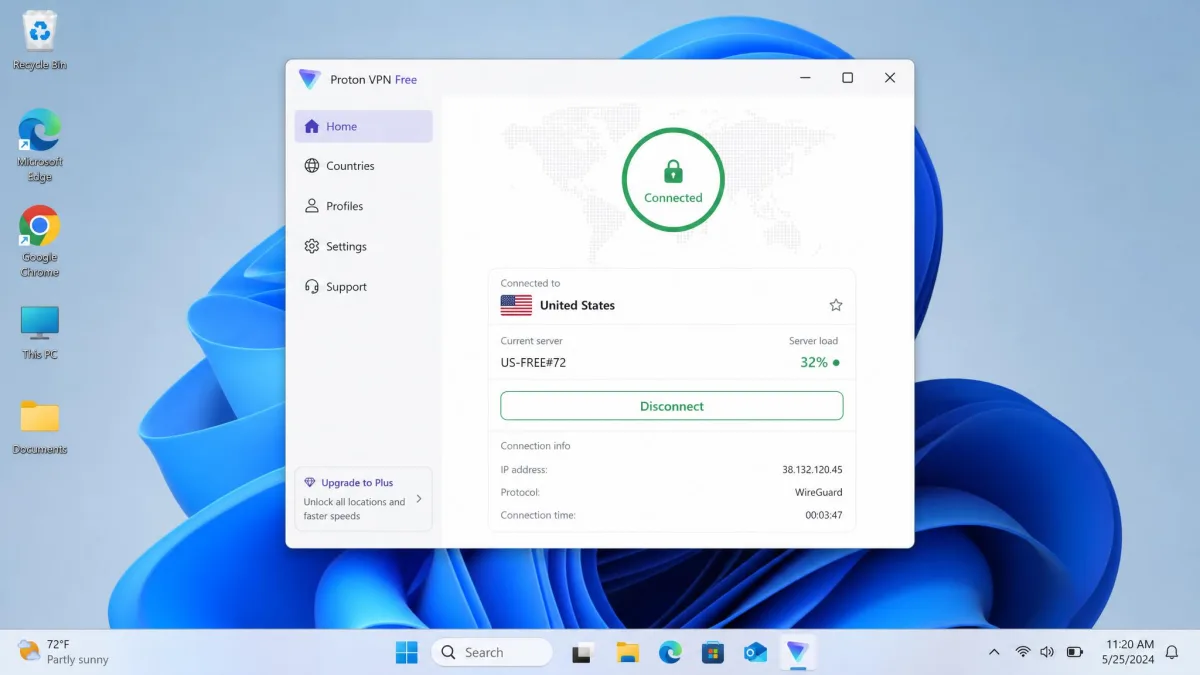This screenshot has width=1200, height=675.
Task: Open the Countries list
Action: coord(363,166)
